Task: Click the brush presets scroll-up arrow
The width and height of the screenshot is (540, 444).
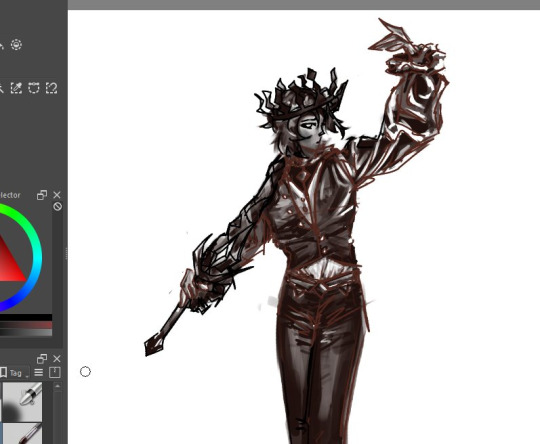Action: 58,386
